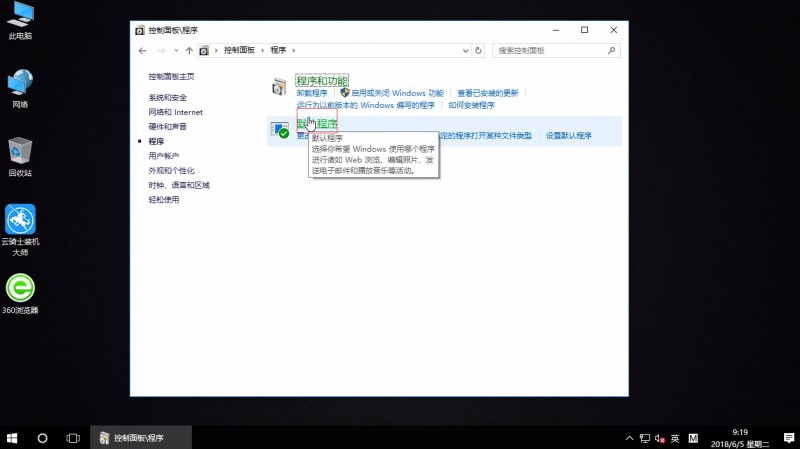
Task: Open 网络和 Internet category
Action: [176, 112]
